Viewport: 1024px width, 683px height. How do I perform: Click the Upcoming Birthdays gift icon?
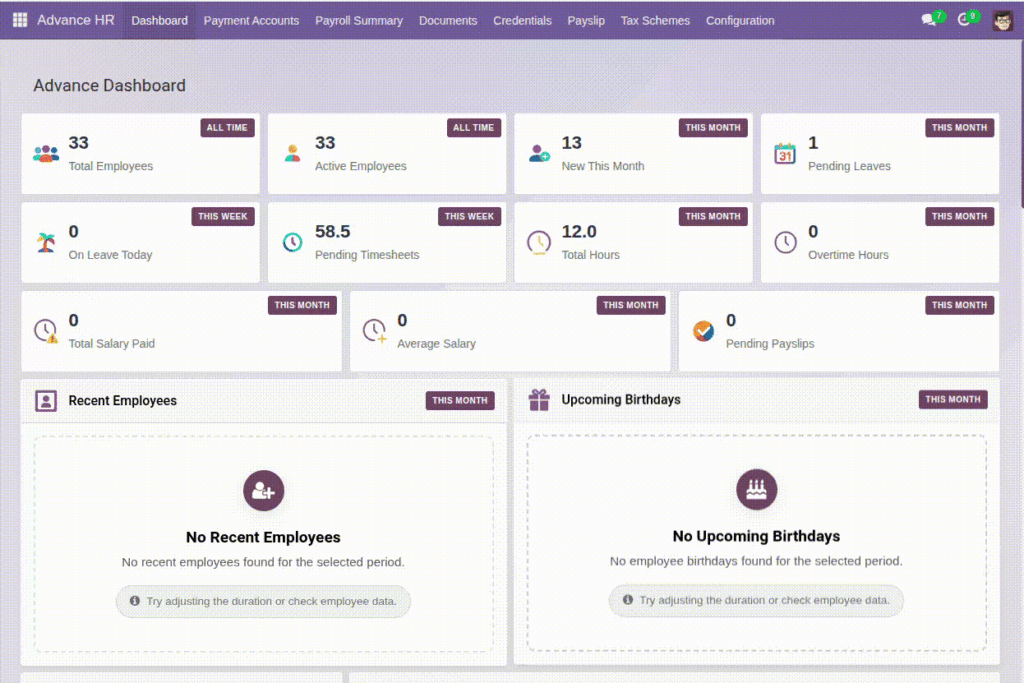[539, 400]
